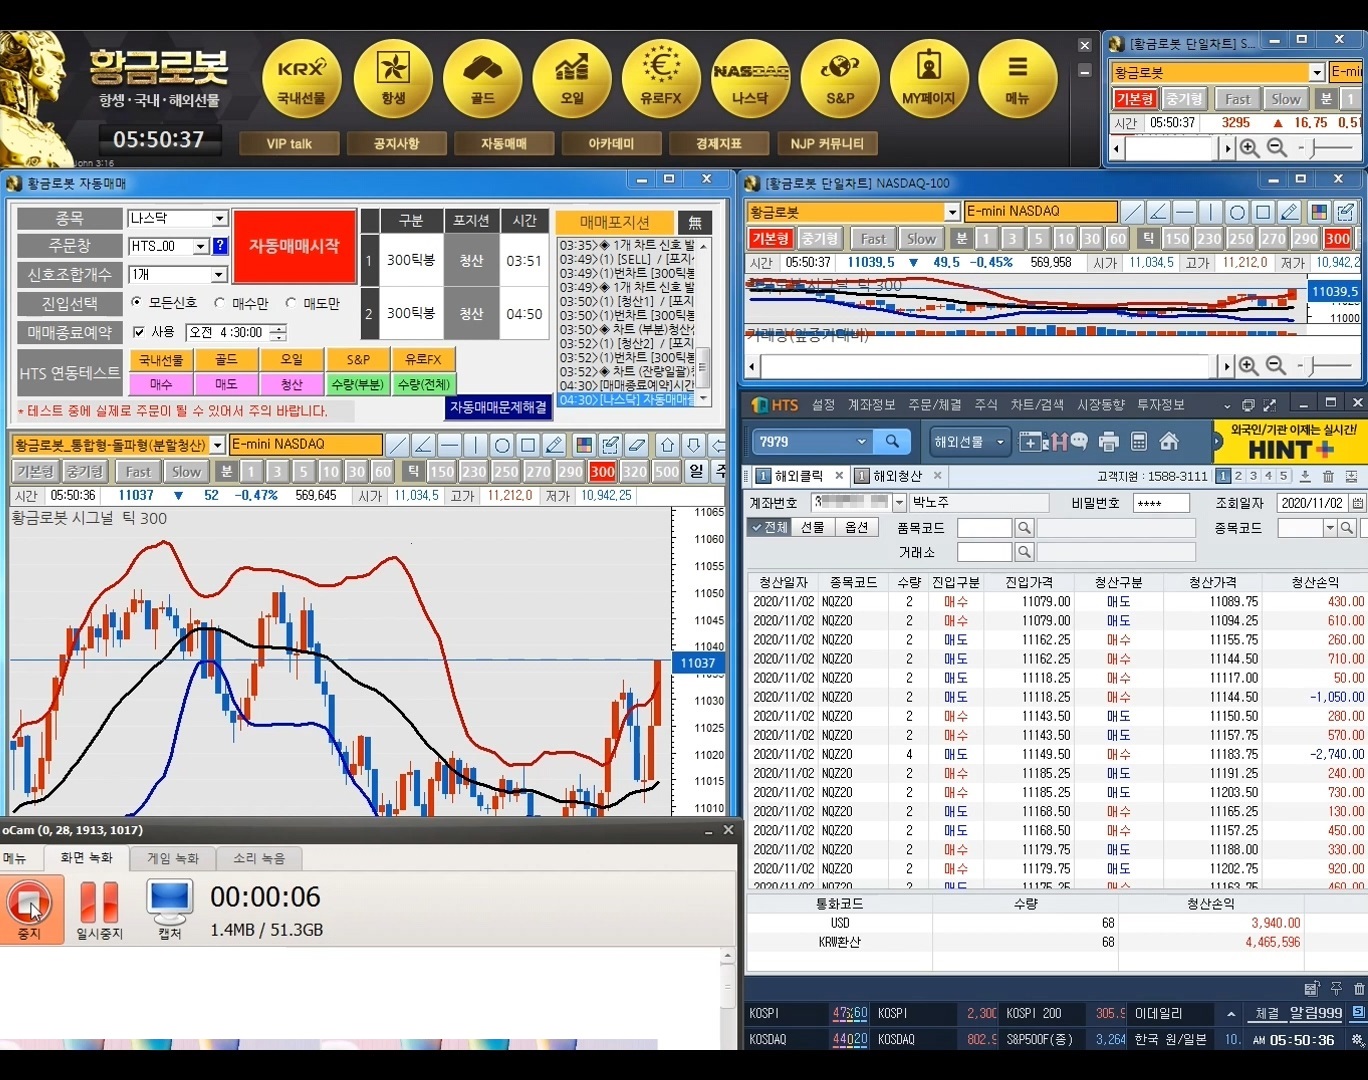Toggle 기본형 mode in the NASDAQ-100 chart window
Viewport: 1368px width, 1080px height.
pos(771,238)
